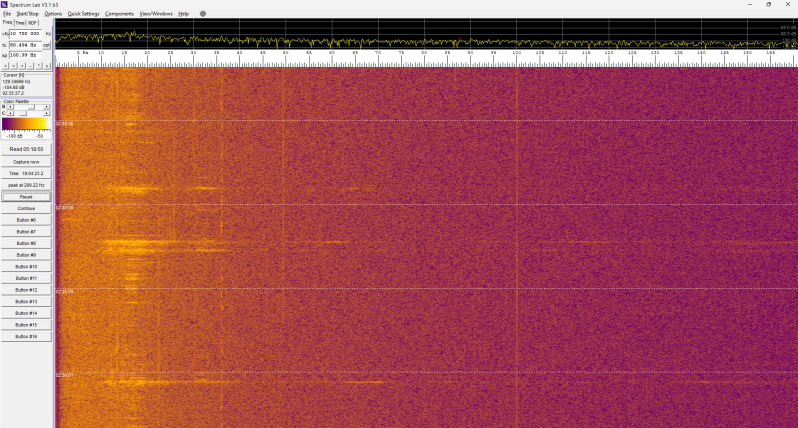This screenshot has height=428, width=798.
Task: Minimize the Spectrum Lab window
Action: [x=750, y=5]
